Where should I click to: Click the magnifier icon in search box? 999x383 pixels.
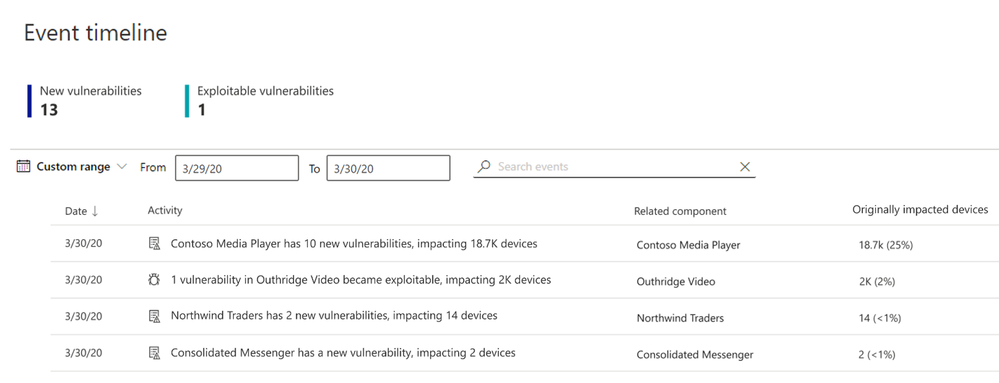coord(484,166)
